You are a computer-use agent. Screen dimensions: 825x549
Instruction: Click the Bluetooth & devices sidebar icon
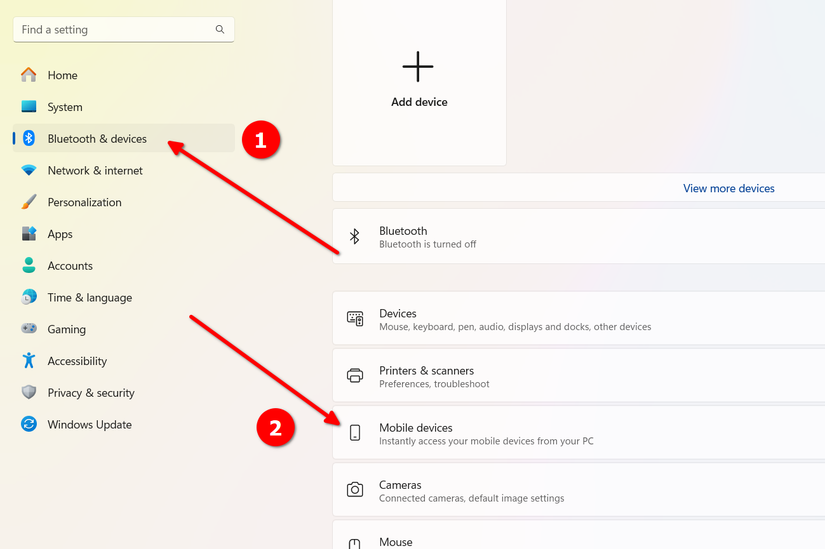pos(28,138)
